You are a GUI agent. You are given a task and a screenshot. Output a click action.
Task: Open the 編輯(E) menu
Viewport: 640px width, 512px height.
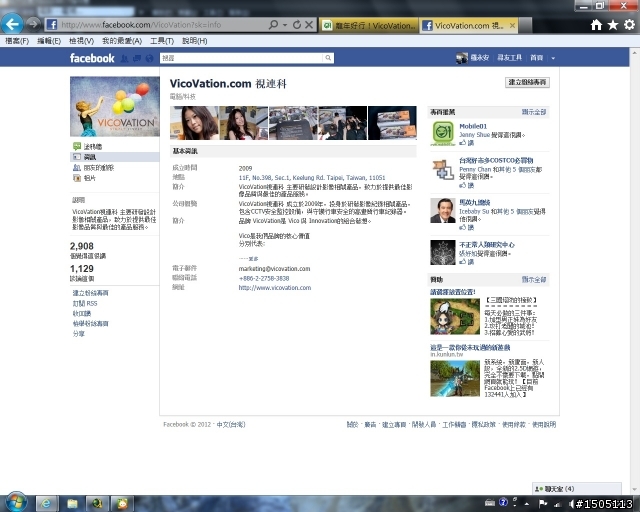(x=49, y=41)
